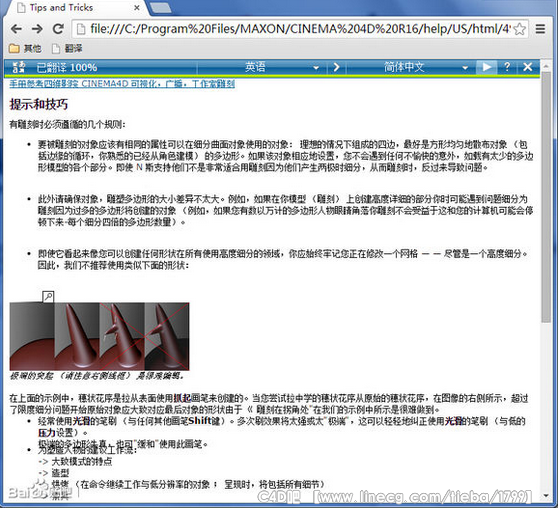Image resolution: width=558 pixels, height=514 pixels.
Task: Bookmark this page with the star icon
Action: (519, 29)
